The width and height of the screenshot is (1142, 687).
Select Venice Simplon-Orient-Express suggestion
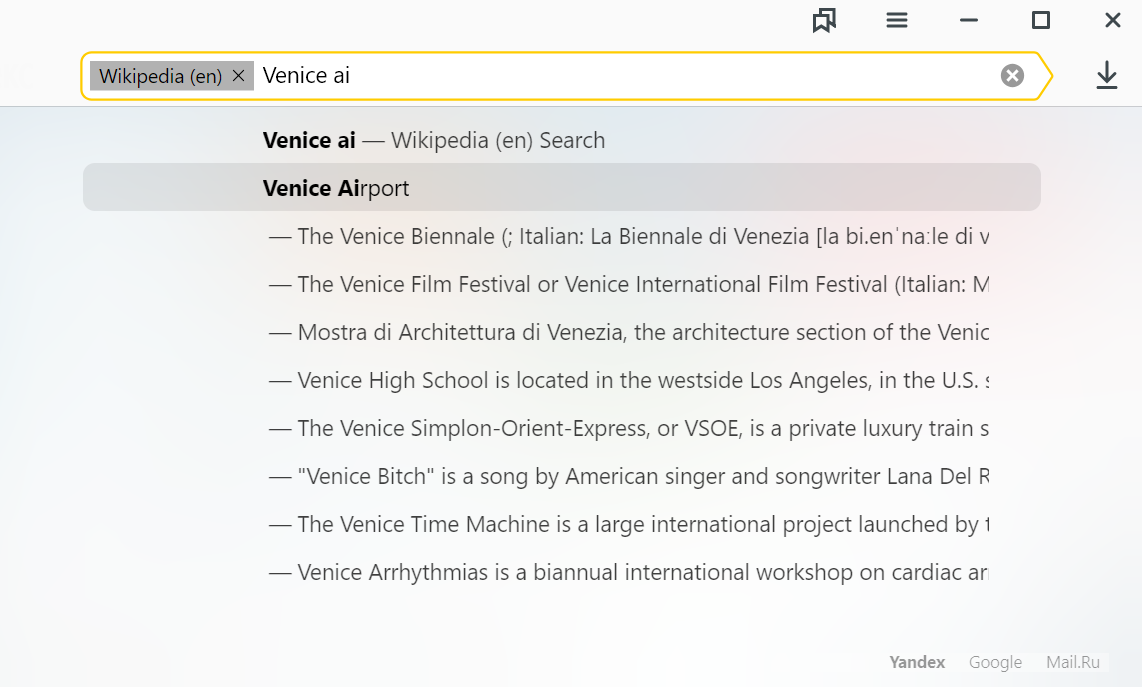(562, 428)
